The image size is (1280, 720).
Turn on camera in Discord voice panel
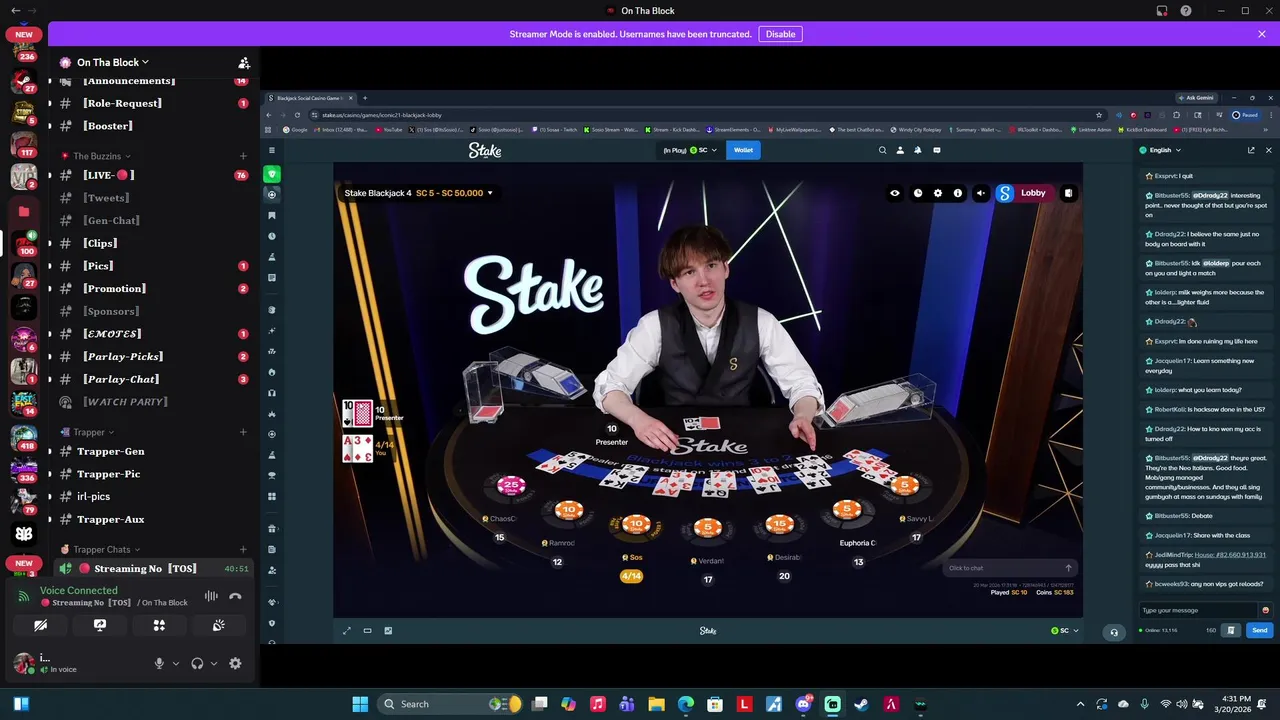[x=40, y=625]
